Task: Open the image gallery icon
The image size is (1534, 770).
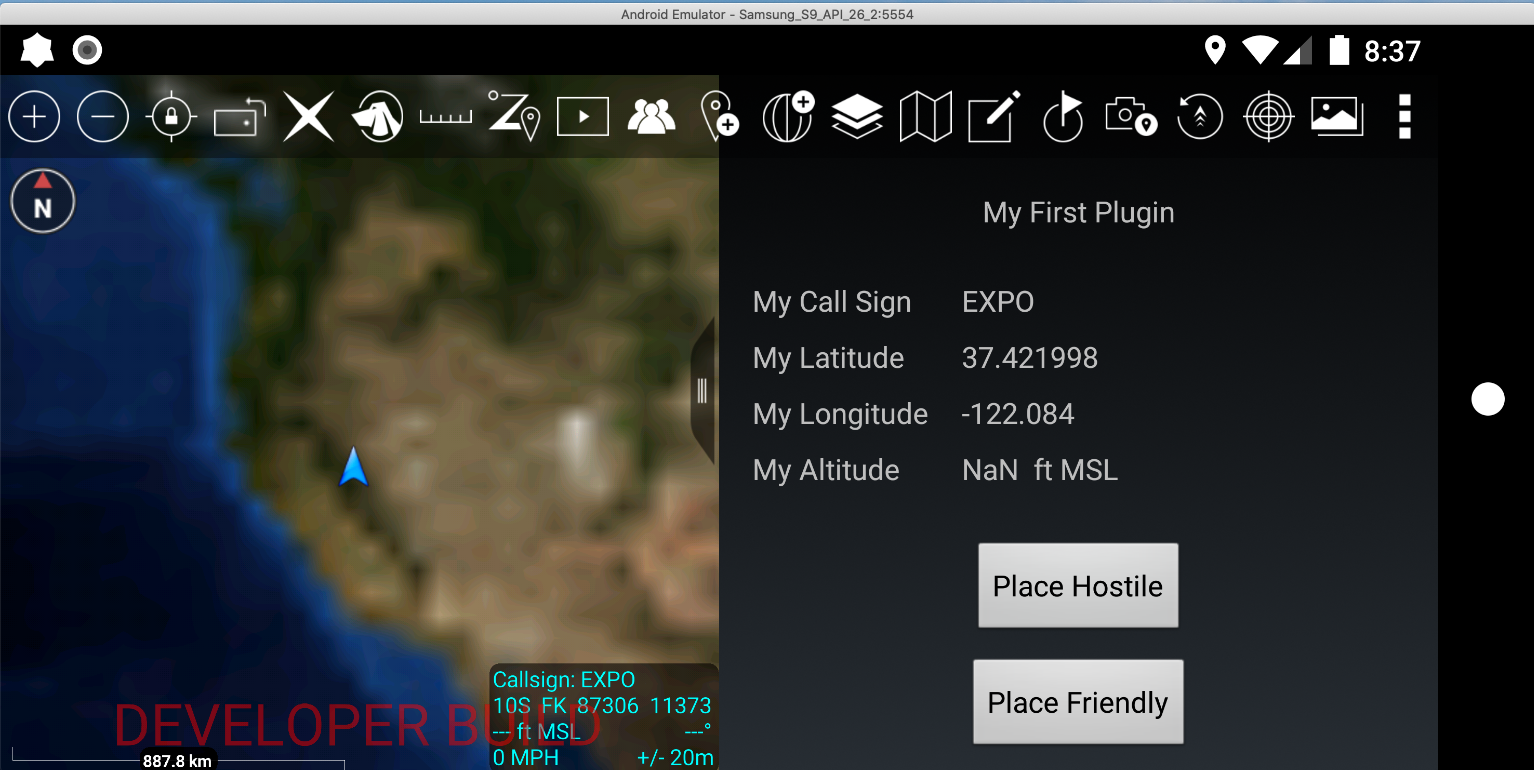Action: click(1337, 116)
